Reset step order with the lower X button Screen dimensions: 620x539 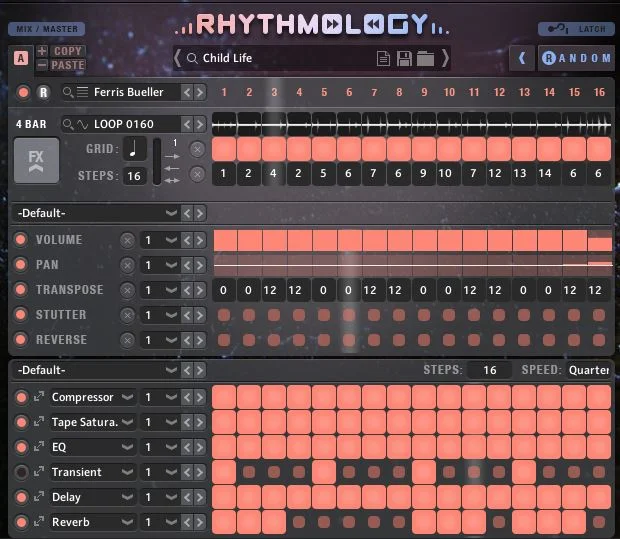[197, 174]
